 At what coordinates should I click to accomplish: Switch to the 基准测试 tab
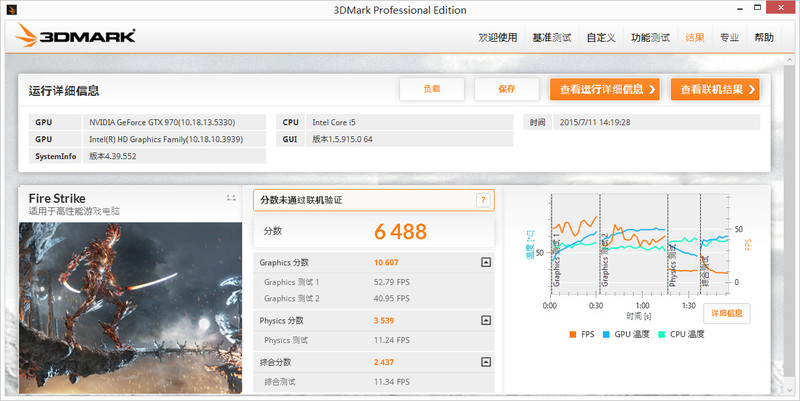pyautogui.click(x=552, y=37)
